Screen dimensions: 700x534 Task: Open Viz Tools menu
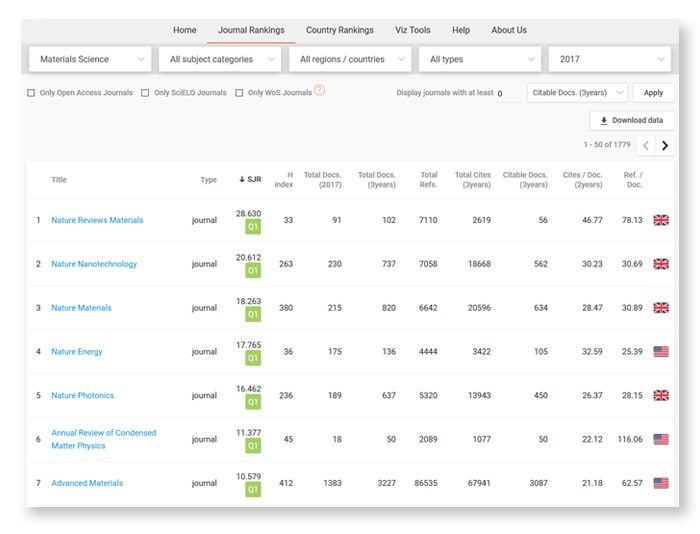pyautogui.click(x=412, y=30)
